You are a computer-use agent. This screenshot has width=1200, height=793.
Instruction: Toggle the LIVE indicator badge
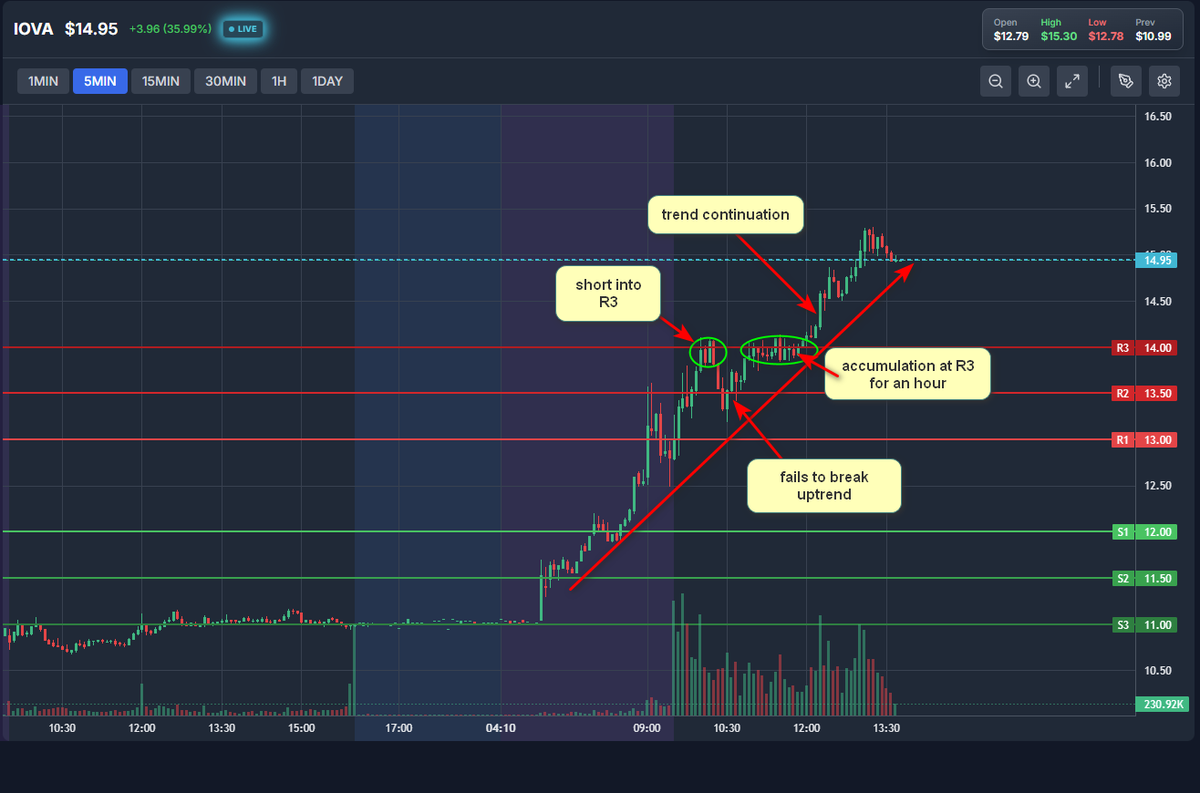pos(243,29)
